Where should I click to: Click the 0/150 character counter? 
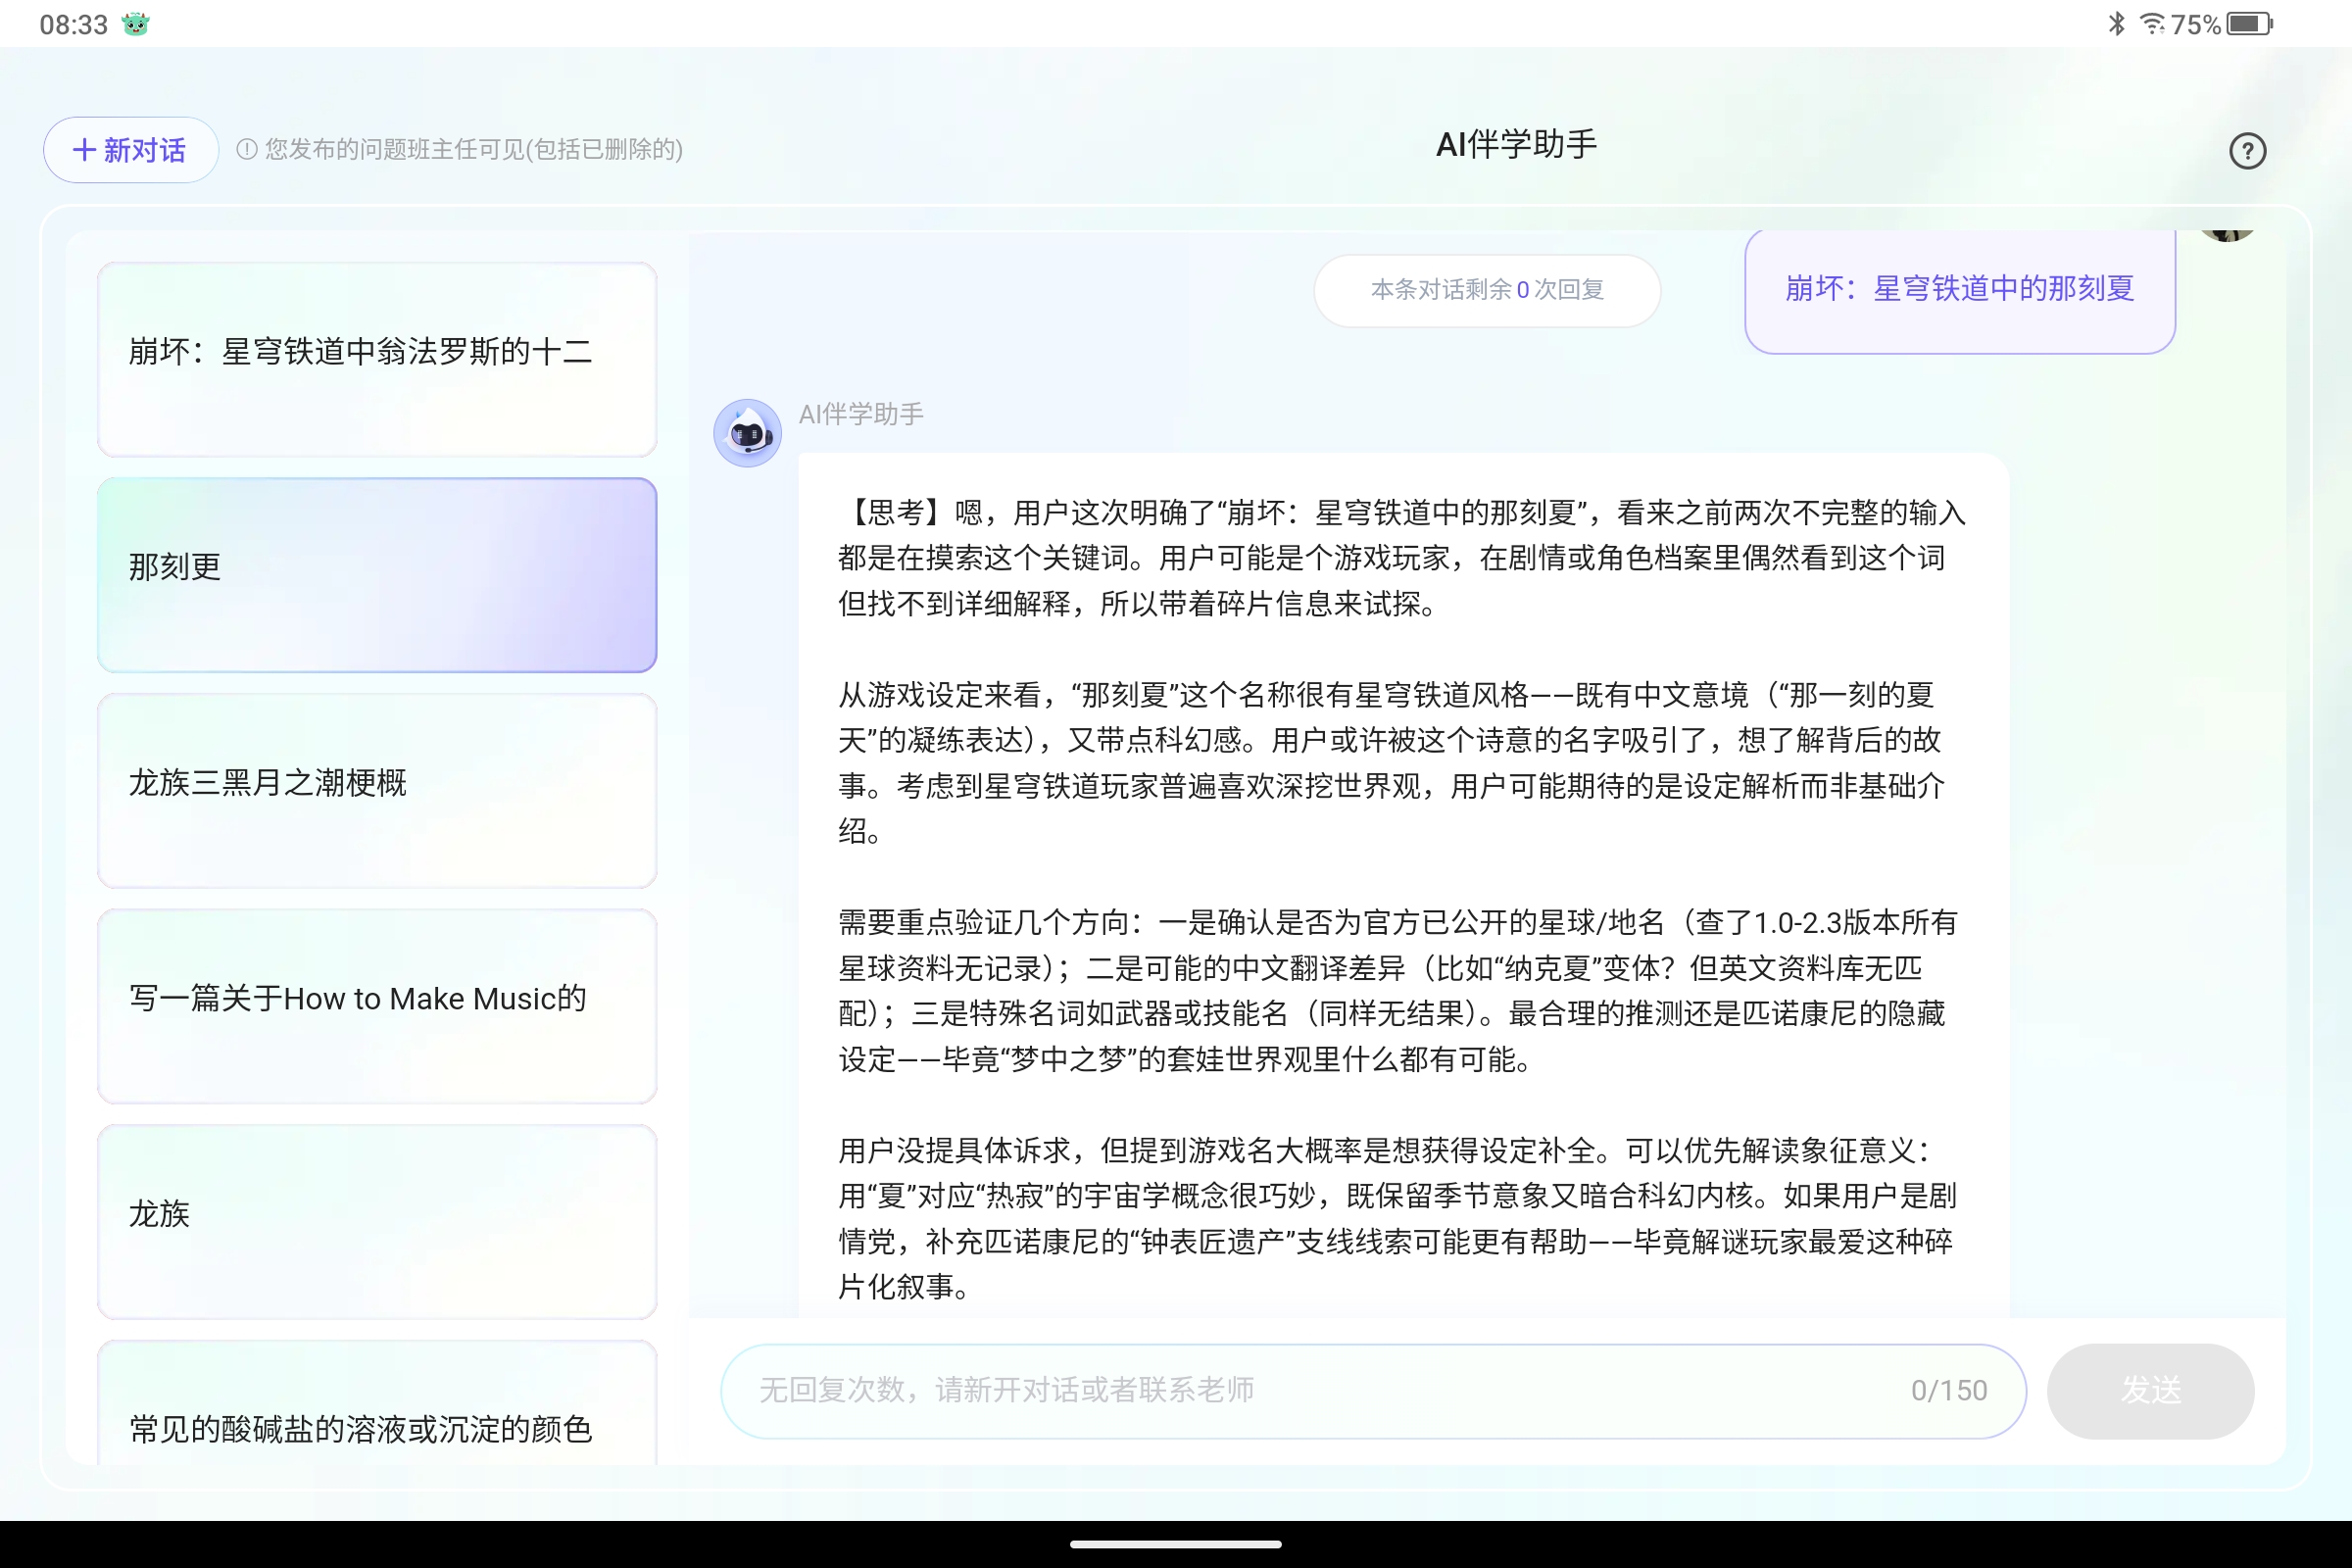[x=1949, y=1391]
